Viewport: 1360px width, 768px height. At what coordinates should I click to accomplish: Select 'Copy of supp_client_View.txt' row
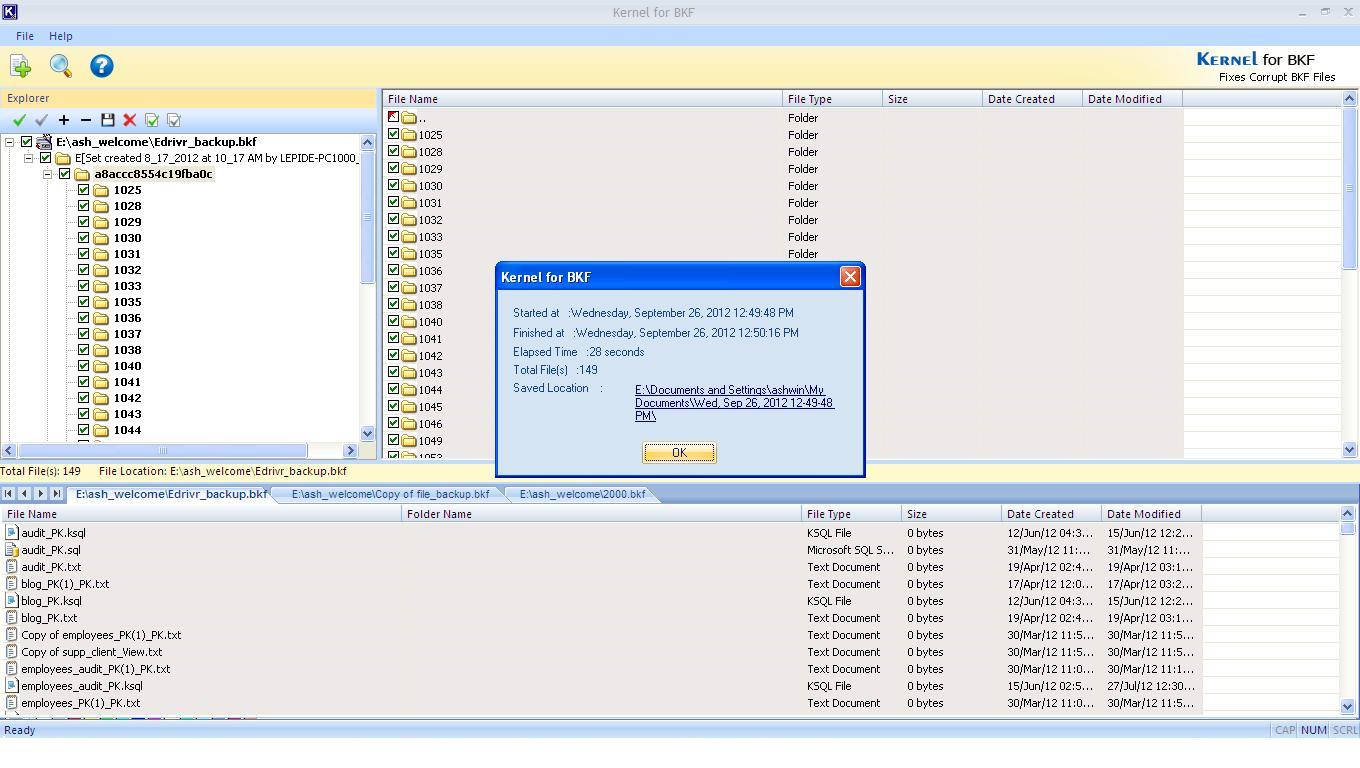click(x=600, y=652)
